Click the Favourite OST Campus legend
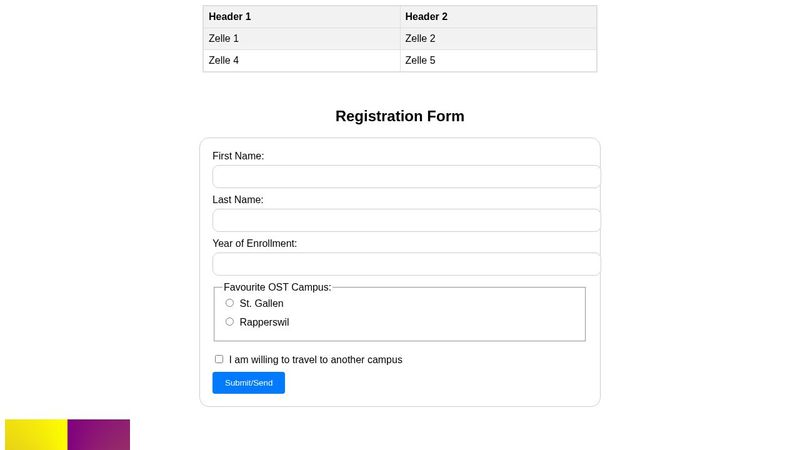Screen dimensions: 800x450 277,287
